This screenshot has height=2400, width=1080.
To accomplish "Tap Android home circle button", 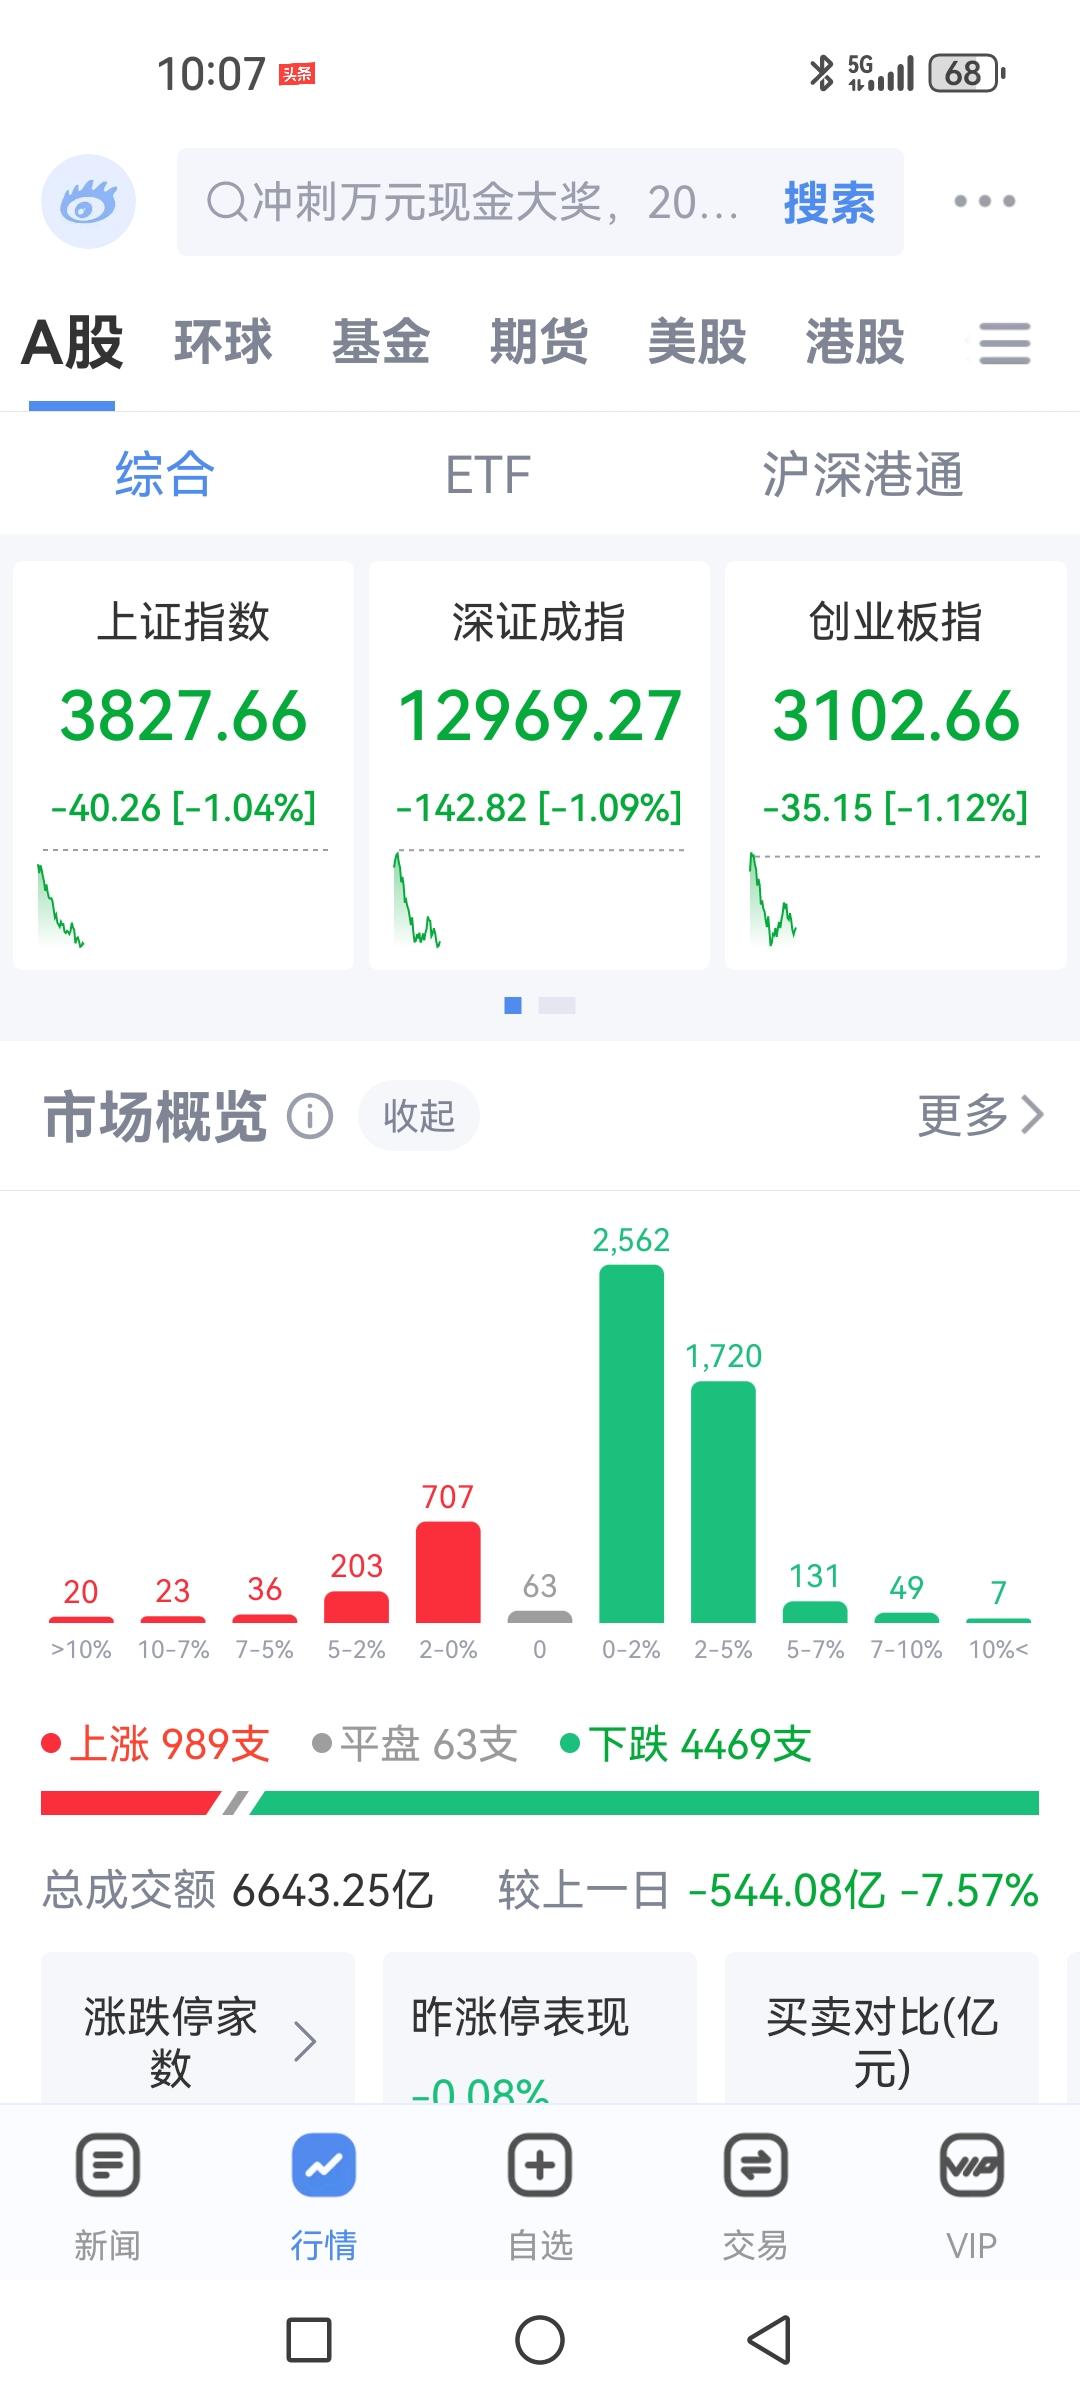I will click(540, 2340).
